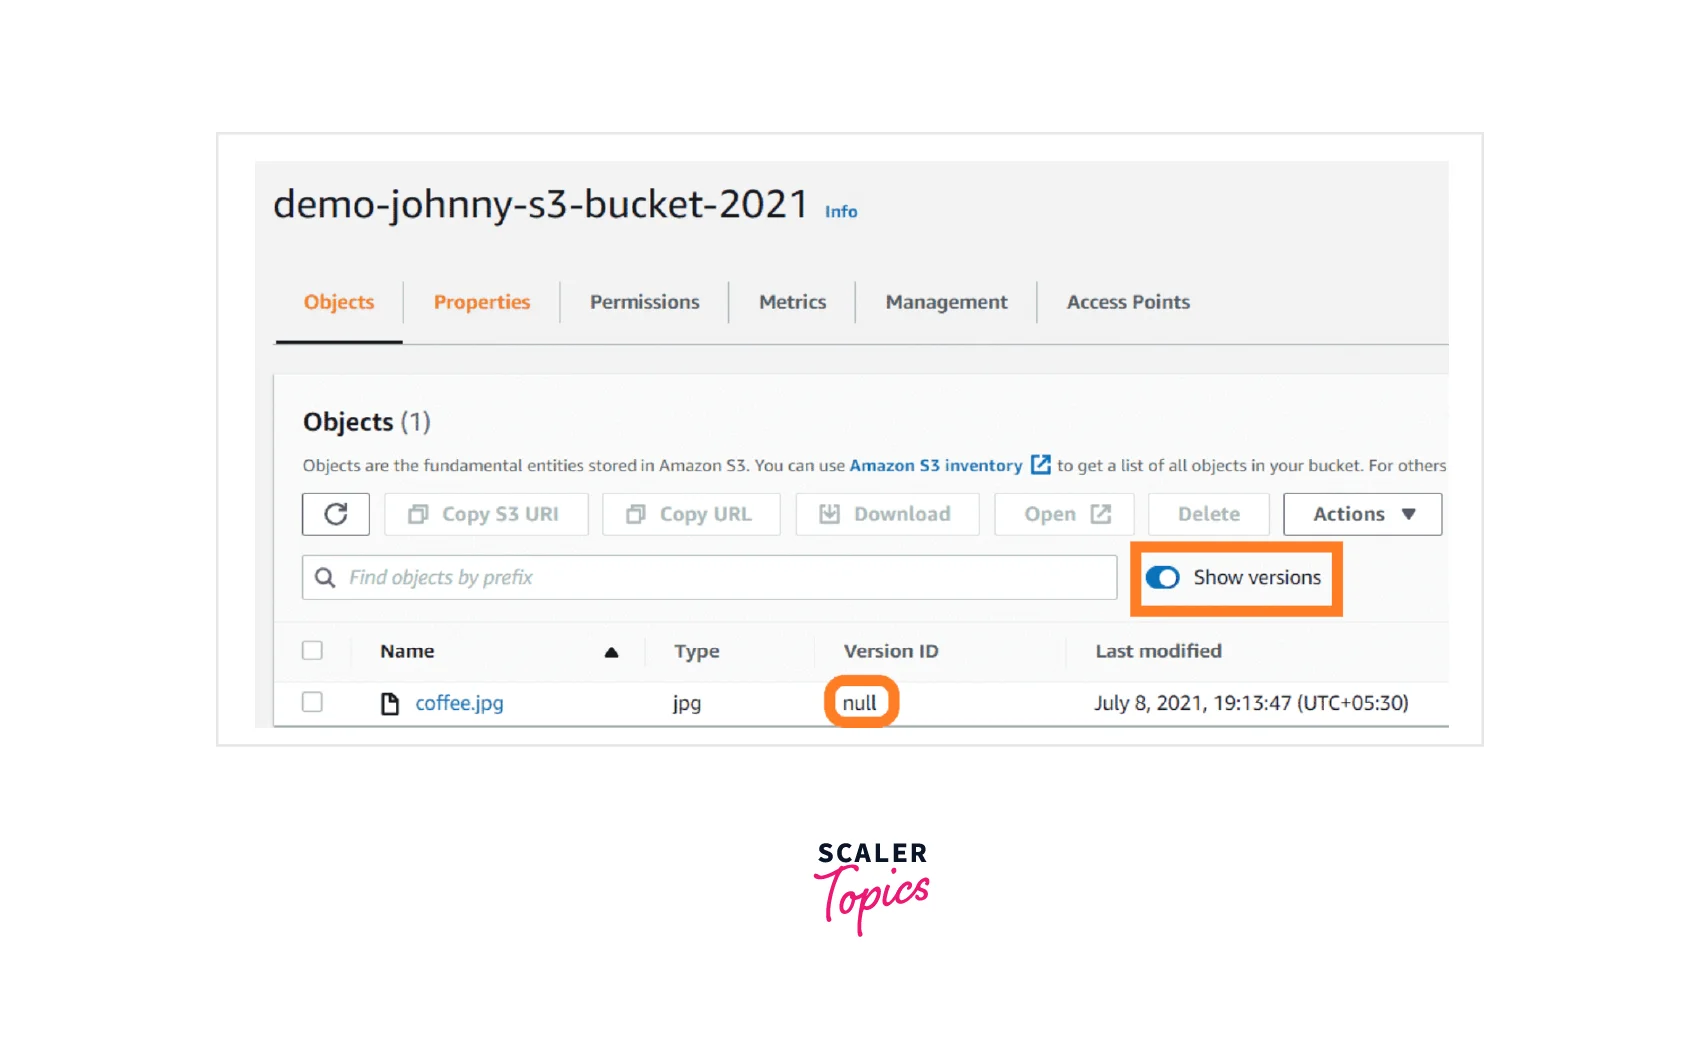Image resolution: width=1700 pixels, height=1056 pixels.
Task: Turn off the Show versions toggle
Action: pos(1163,578)
